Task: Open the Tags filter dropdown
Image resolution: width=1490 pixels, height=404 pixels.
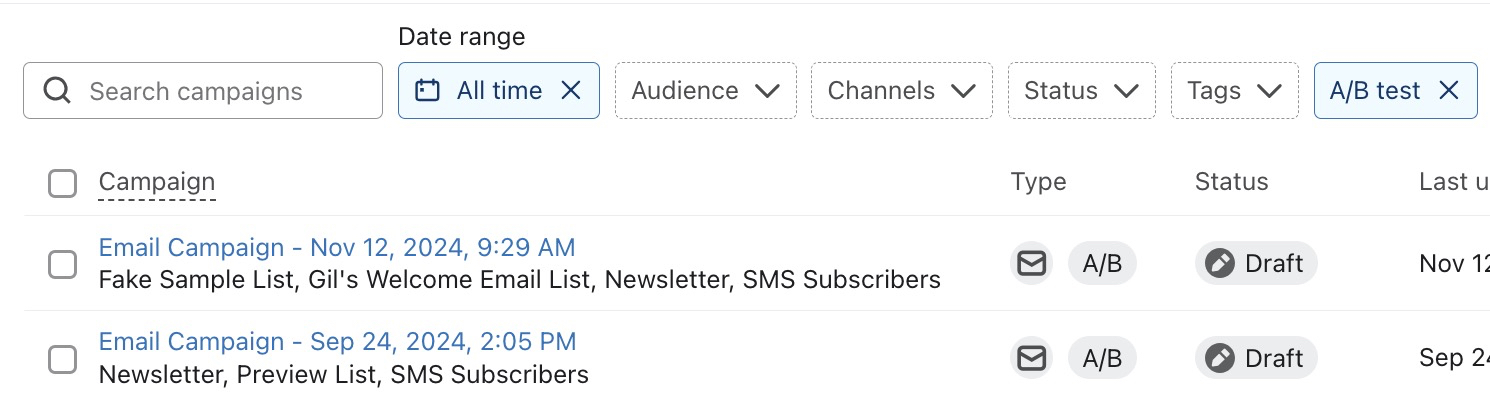Action: tap(1234, 91)
